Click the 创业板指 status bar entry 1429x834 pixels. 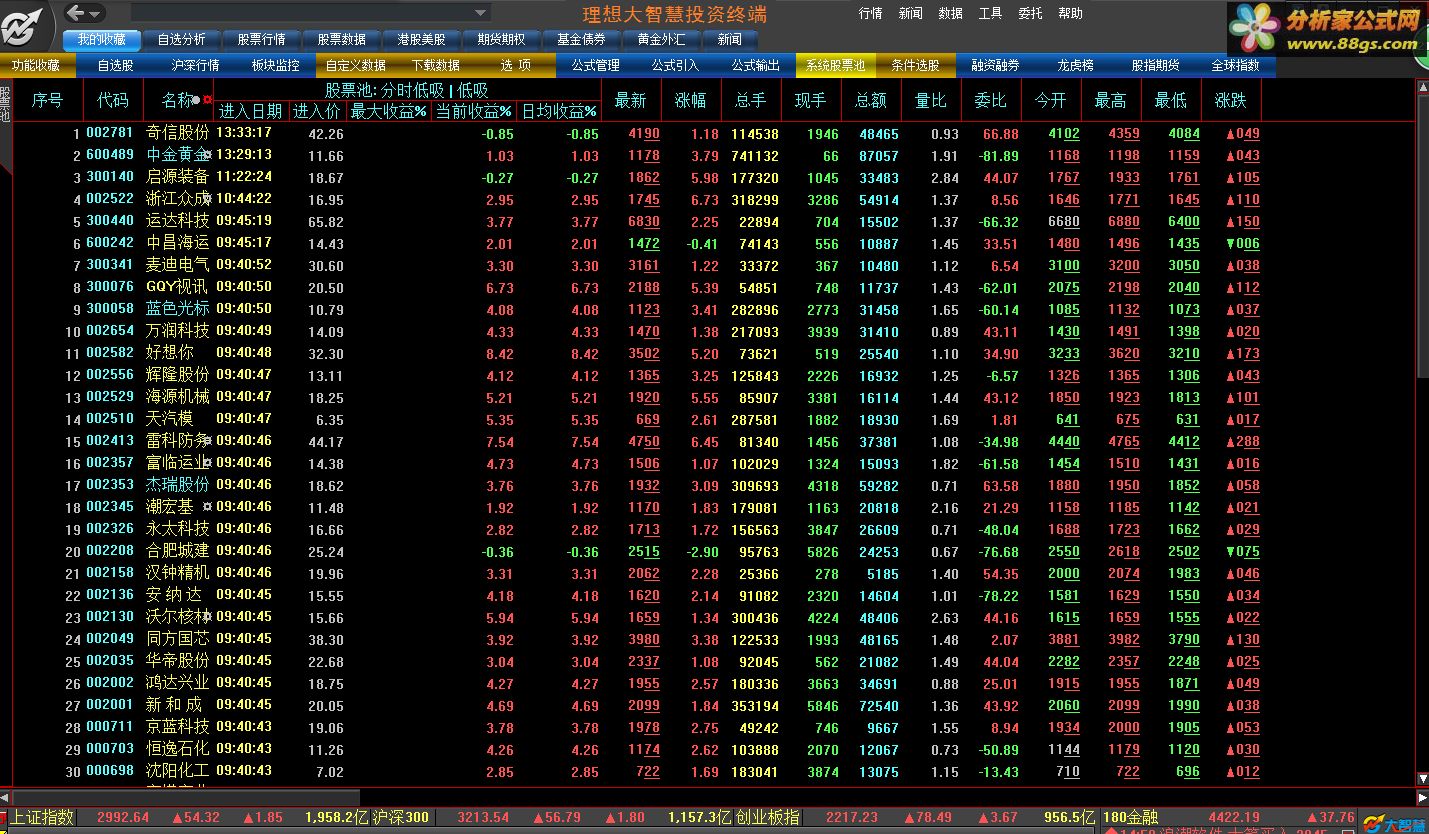pos(767,817)
